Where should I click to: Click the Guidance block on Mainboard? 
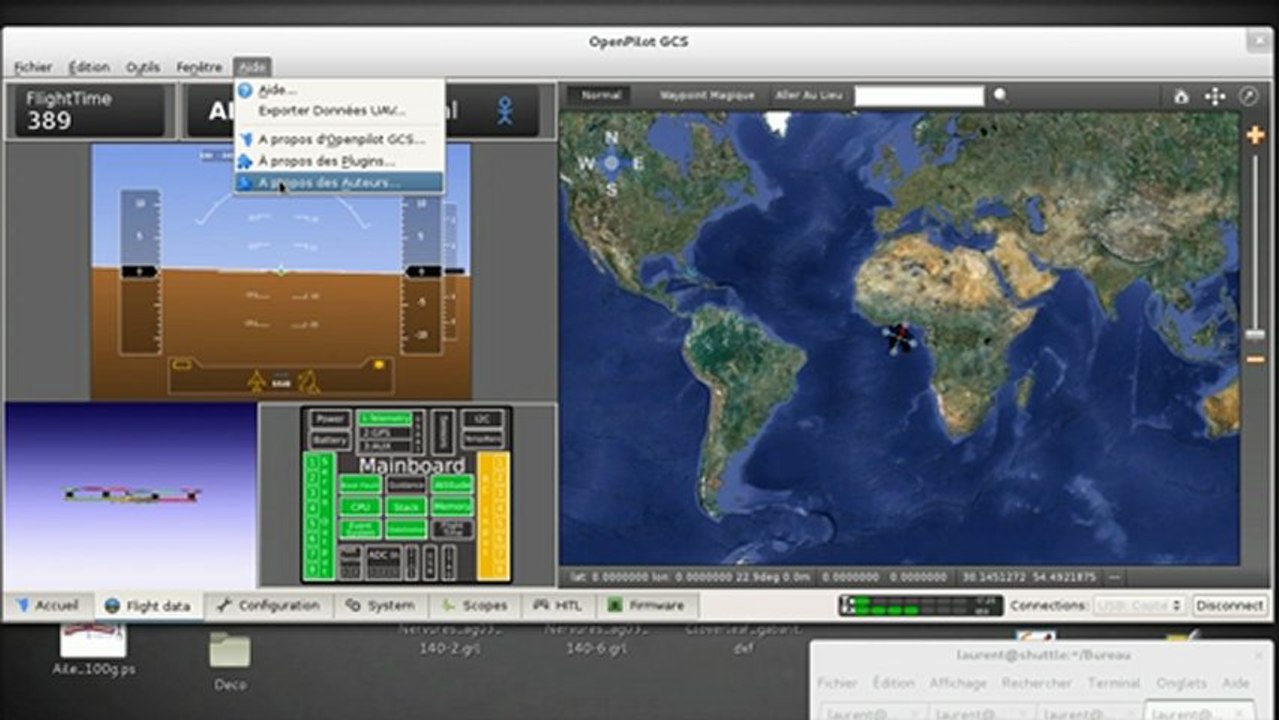(405, 484)
